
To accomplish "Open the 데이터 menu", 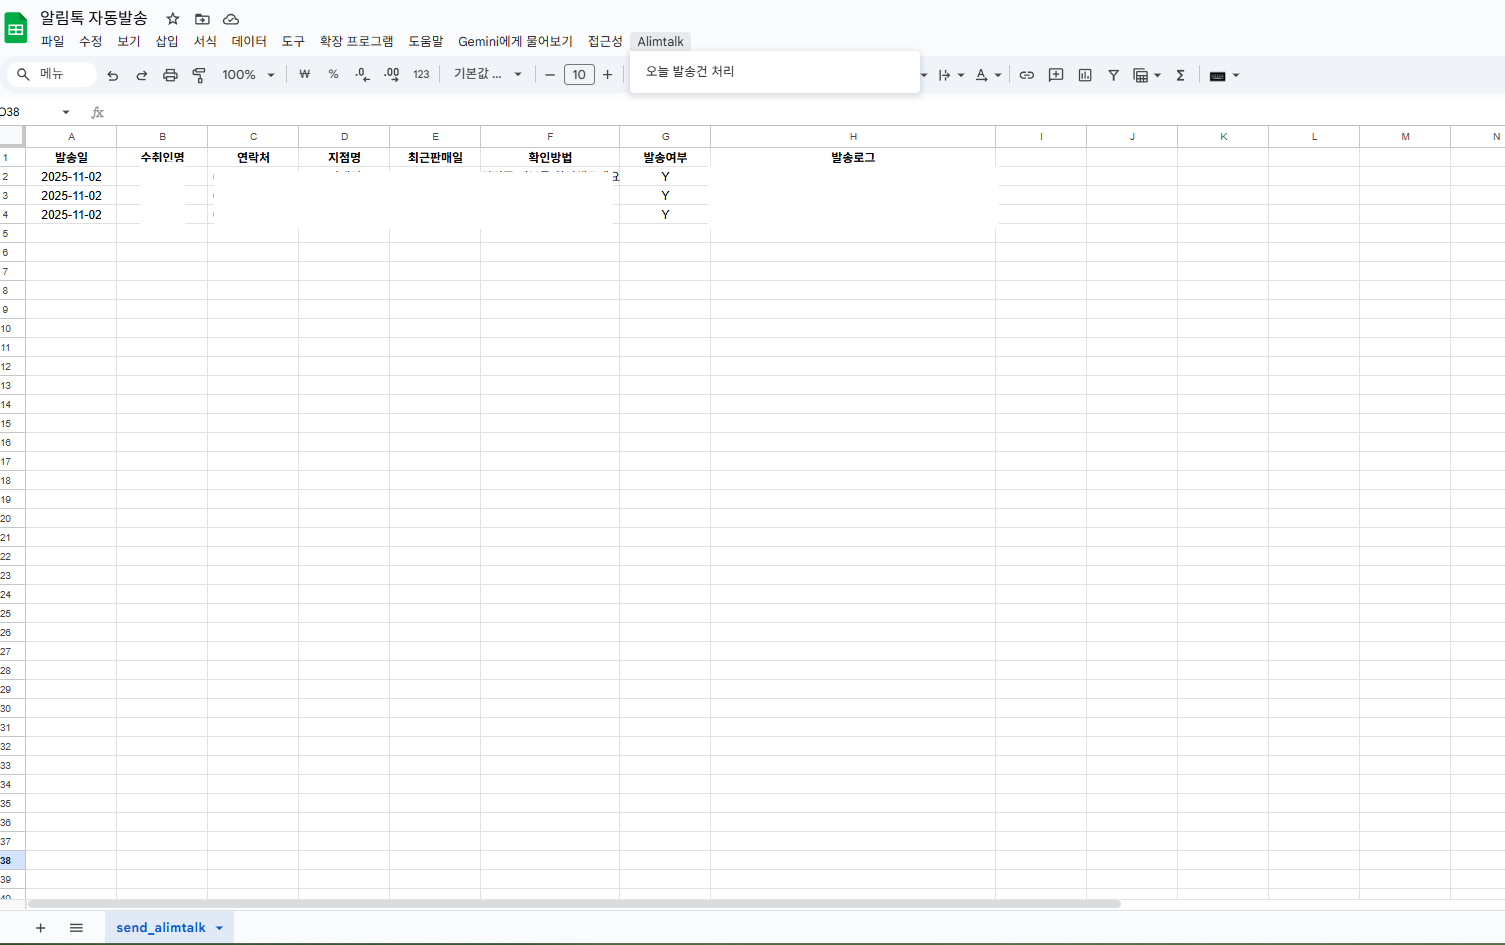I will (x=249, y=41).
